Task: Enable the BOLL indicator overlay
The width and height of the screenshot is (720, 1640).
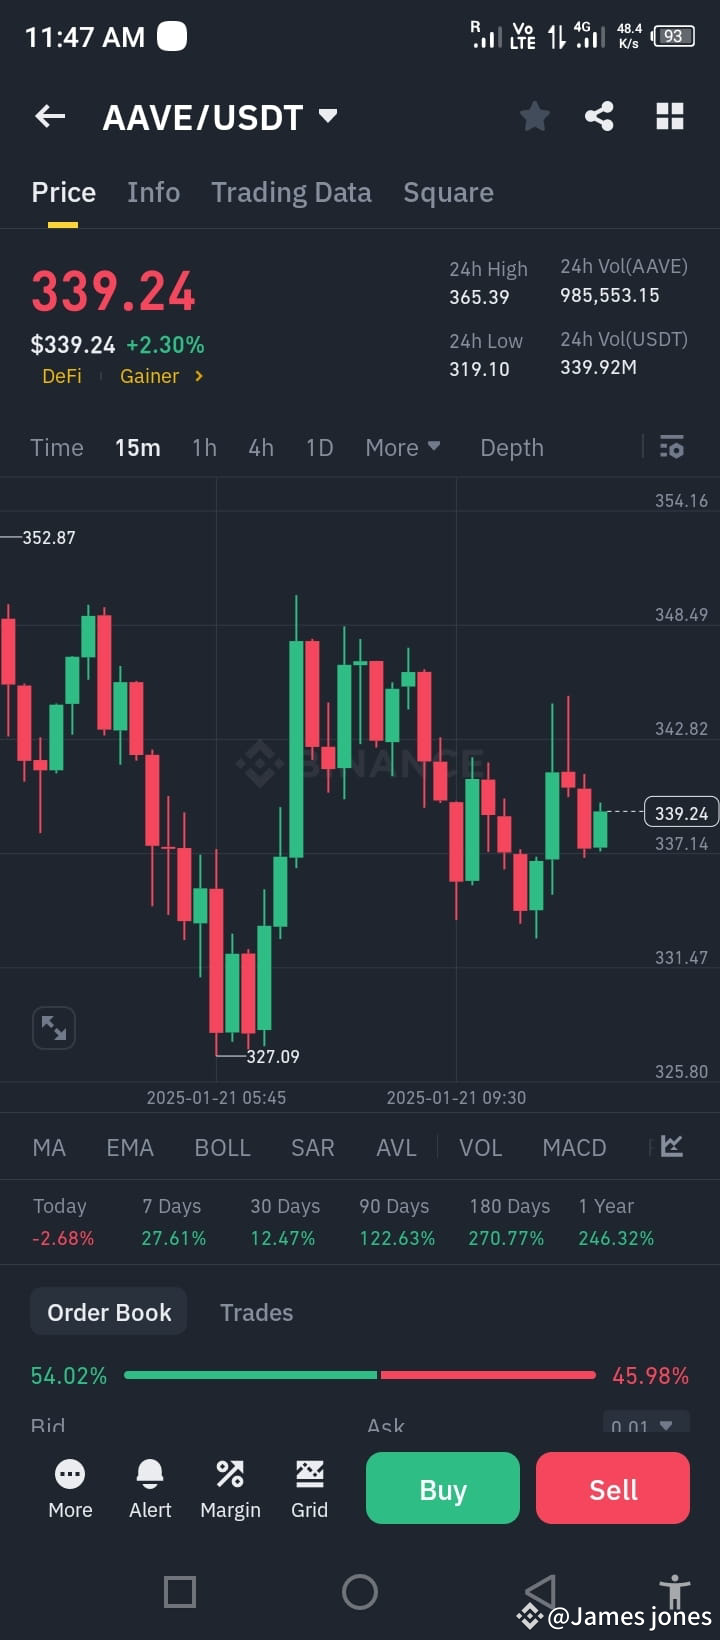Action: (222, 1147)
